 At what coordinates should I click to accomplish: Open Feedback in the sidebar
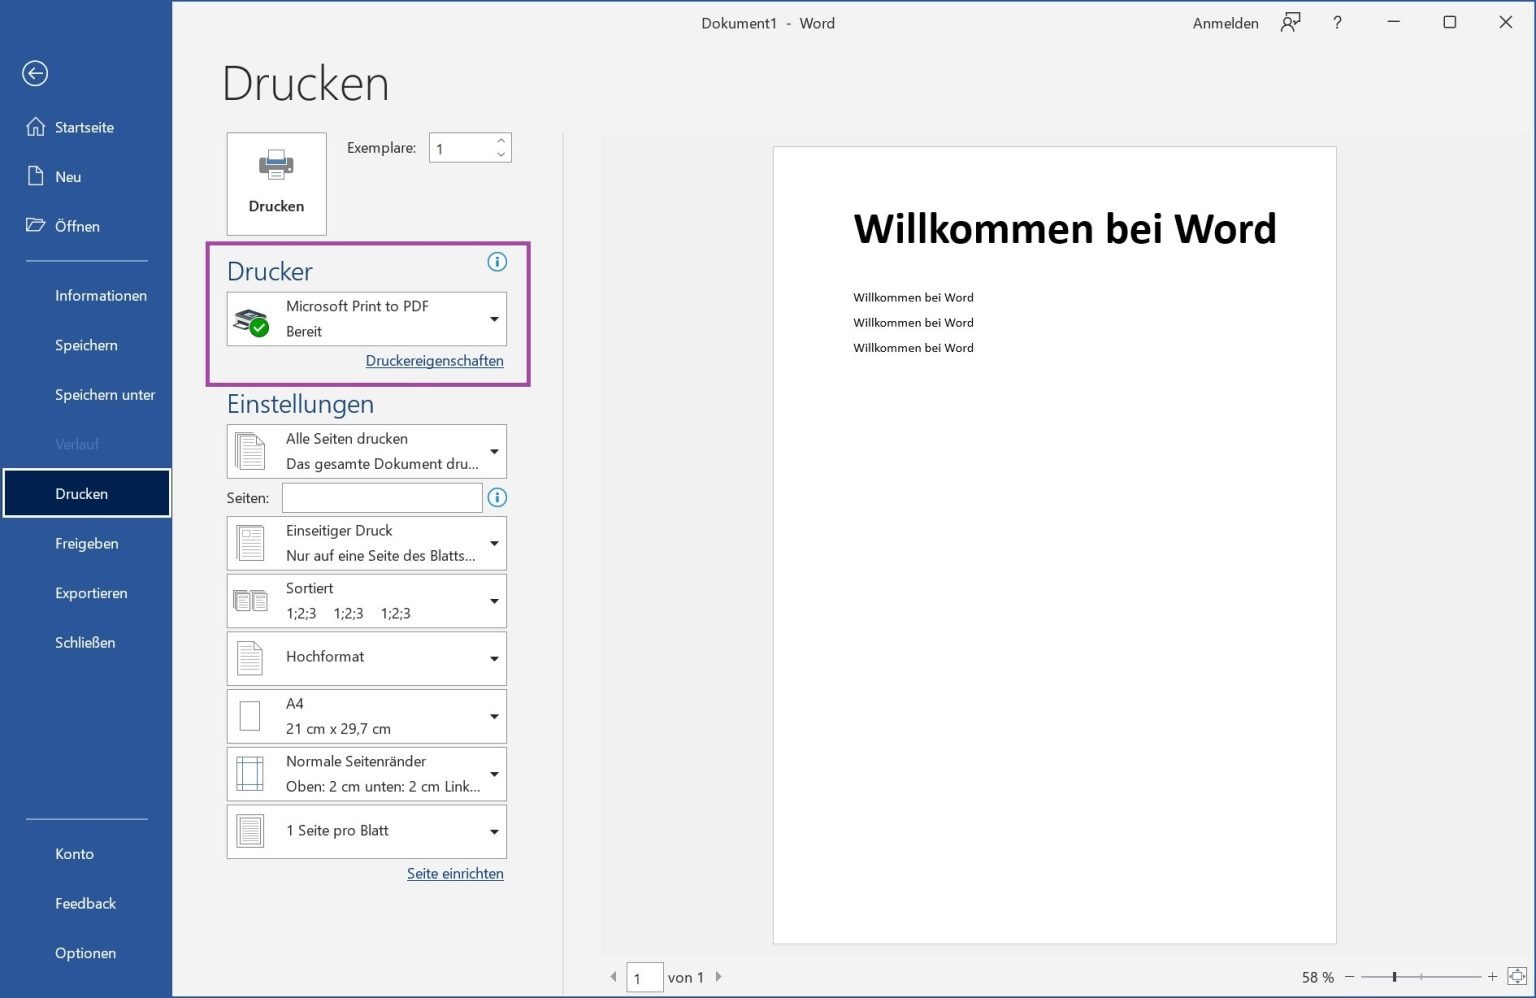click(86, 903)
